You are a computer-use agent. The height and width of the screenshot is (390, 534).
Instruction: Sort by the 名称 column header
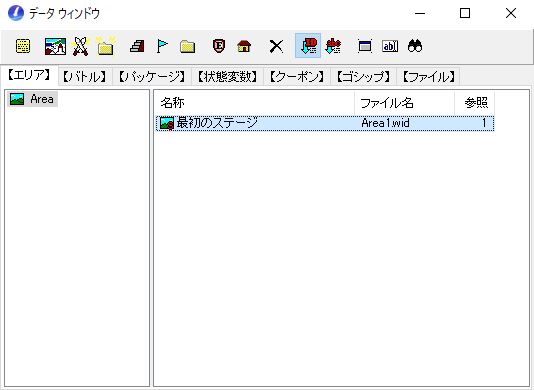point(255,103)
